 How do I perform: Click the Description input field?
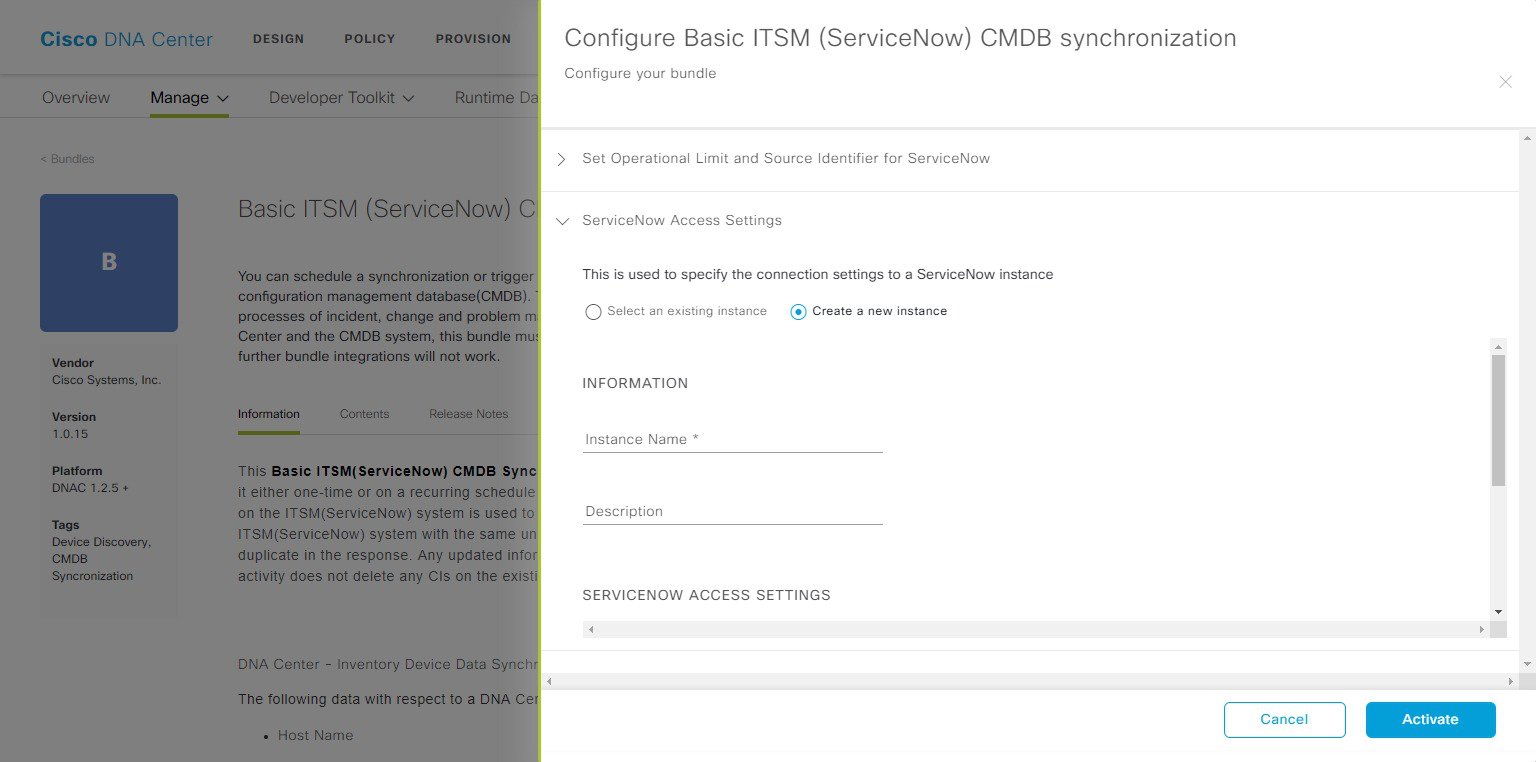tap(732, 511)
